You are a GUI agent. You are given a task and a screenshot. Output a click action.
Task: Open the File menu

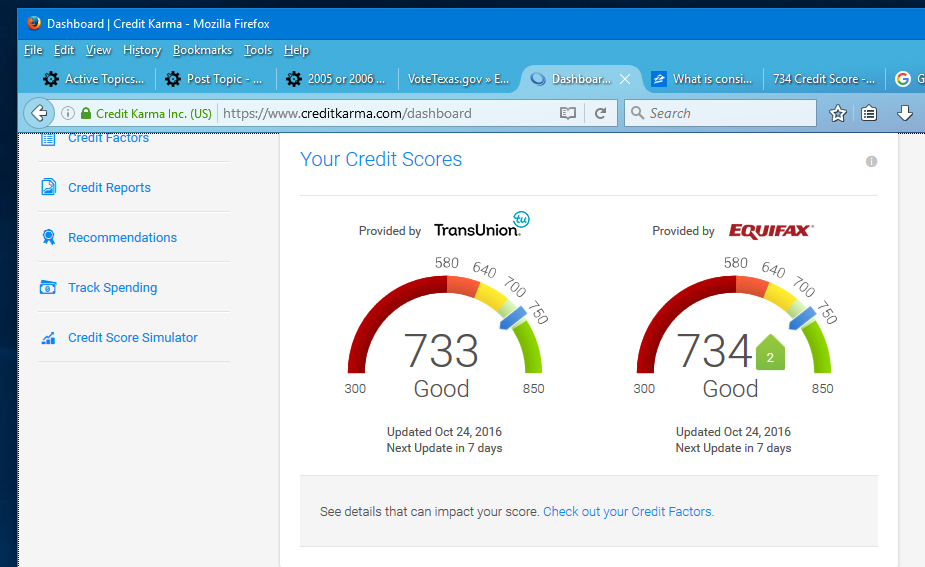33,50
